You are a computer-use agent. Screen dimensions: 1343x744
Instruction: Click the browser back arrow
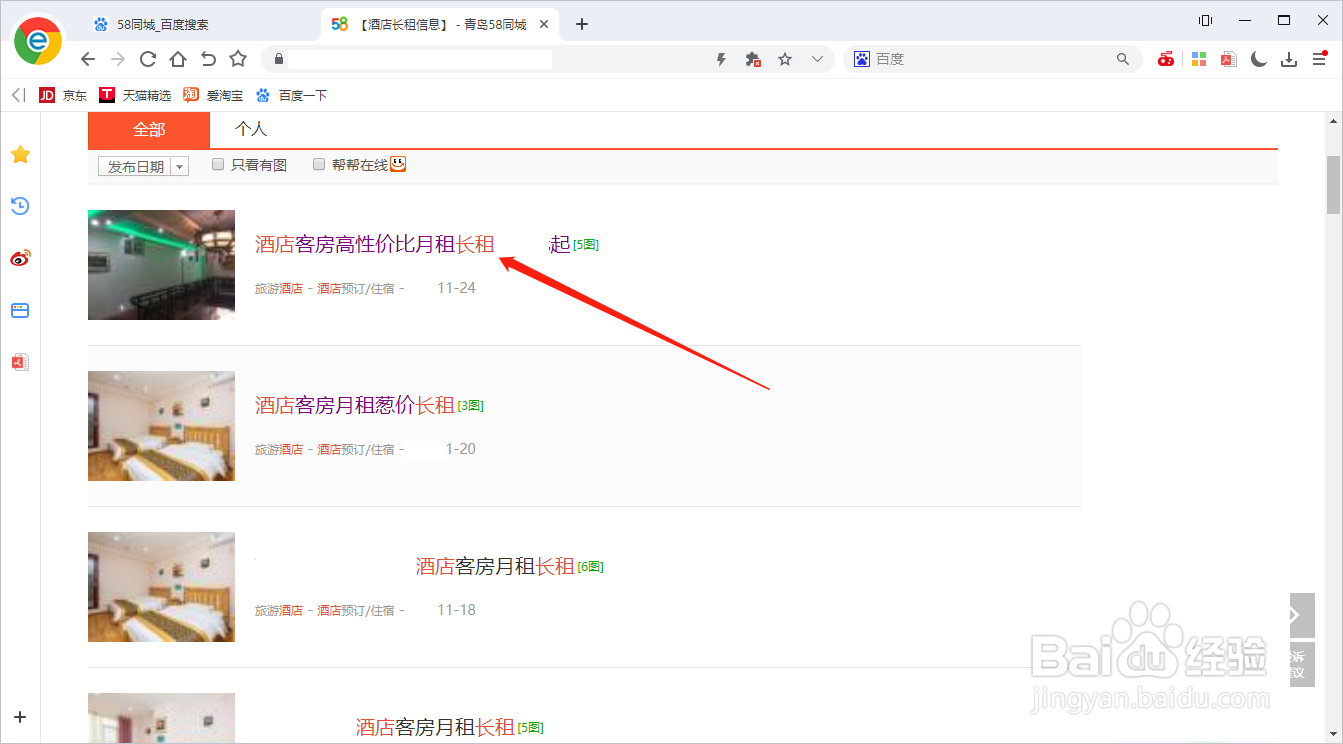88,59
